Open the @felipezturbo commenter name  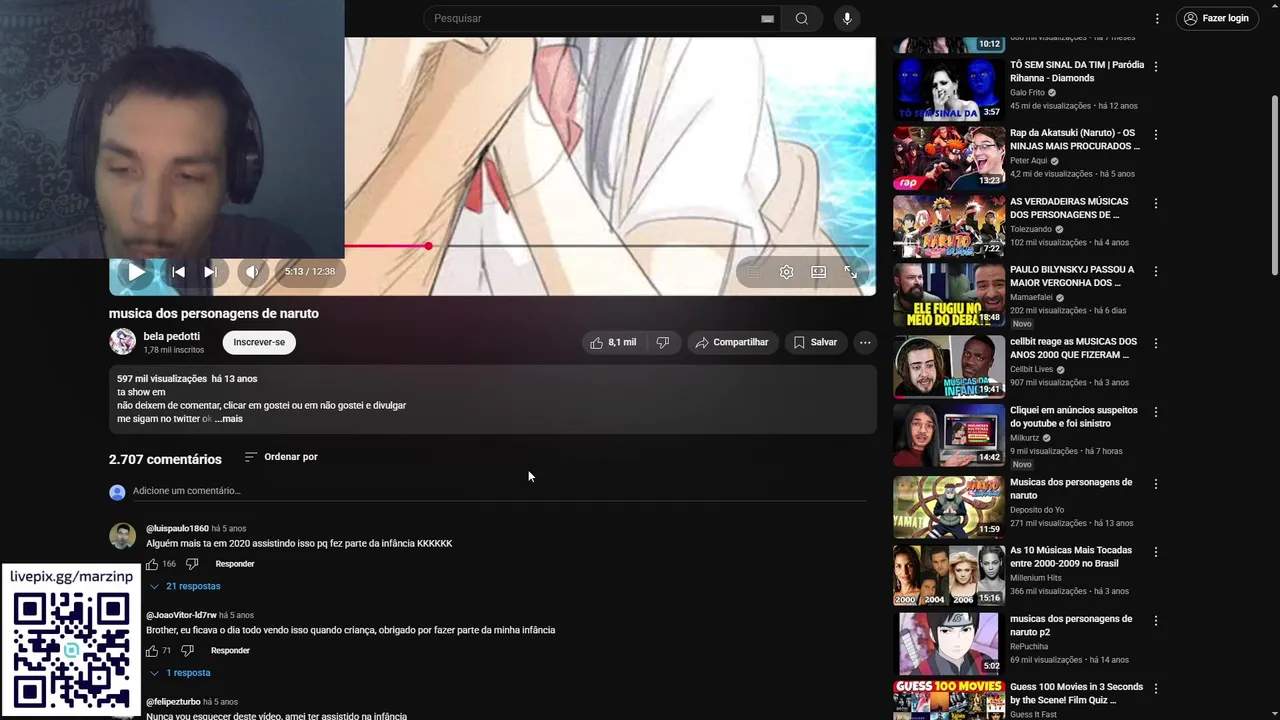click(173, 702)
